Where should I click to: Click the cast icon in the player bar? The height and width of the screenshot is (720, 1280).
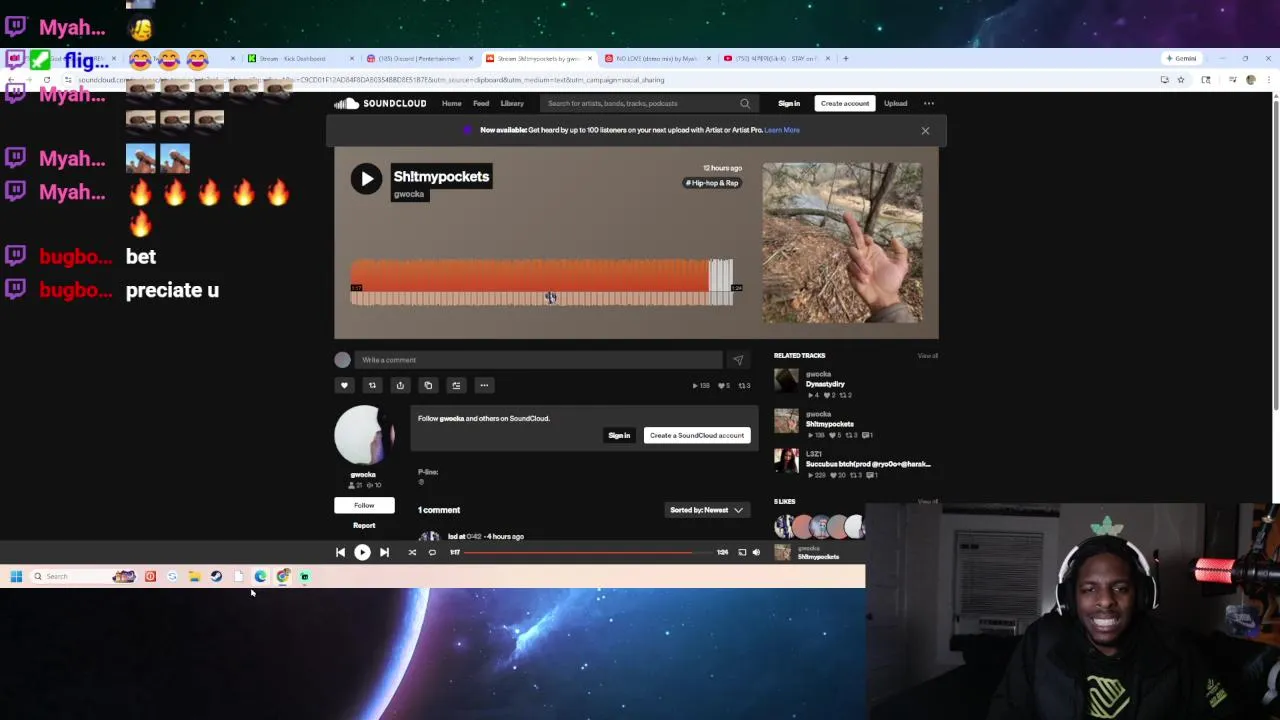[742, 552]
